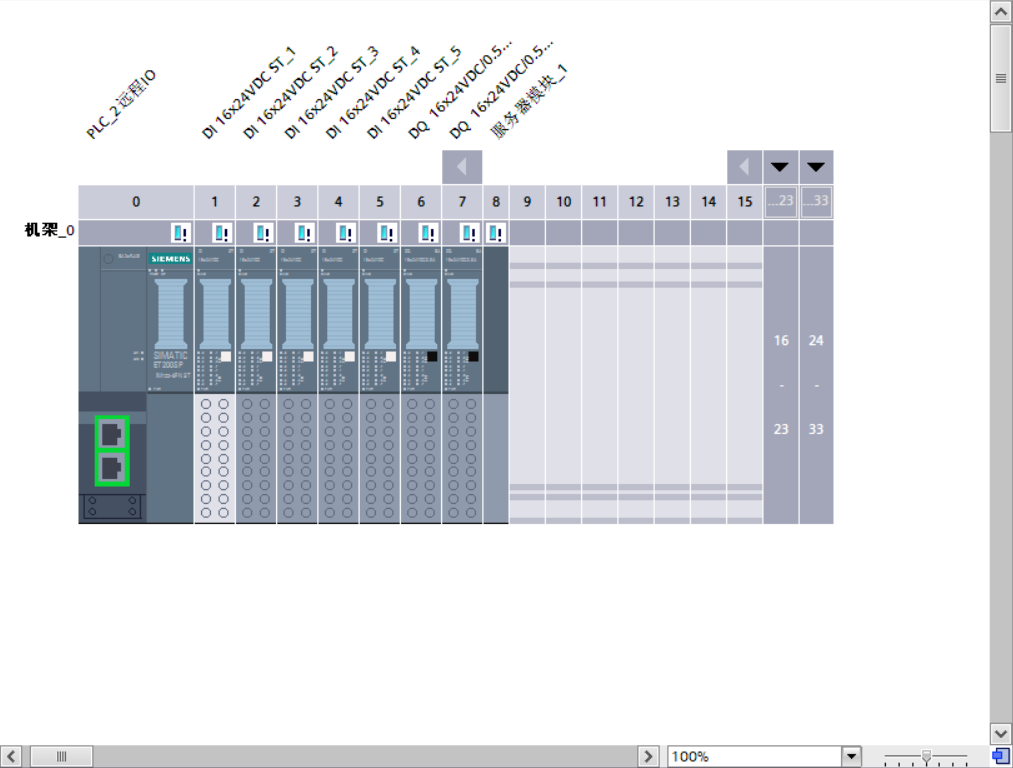Select the lower green Ethernet port
The image size is (1013, 768).
tap(112, 469)
